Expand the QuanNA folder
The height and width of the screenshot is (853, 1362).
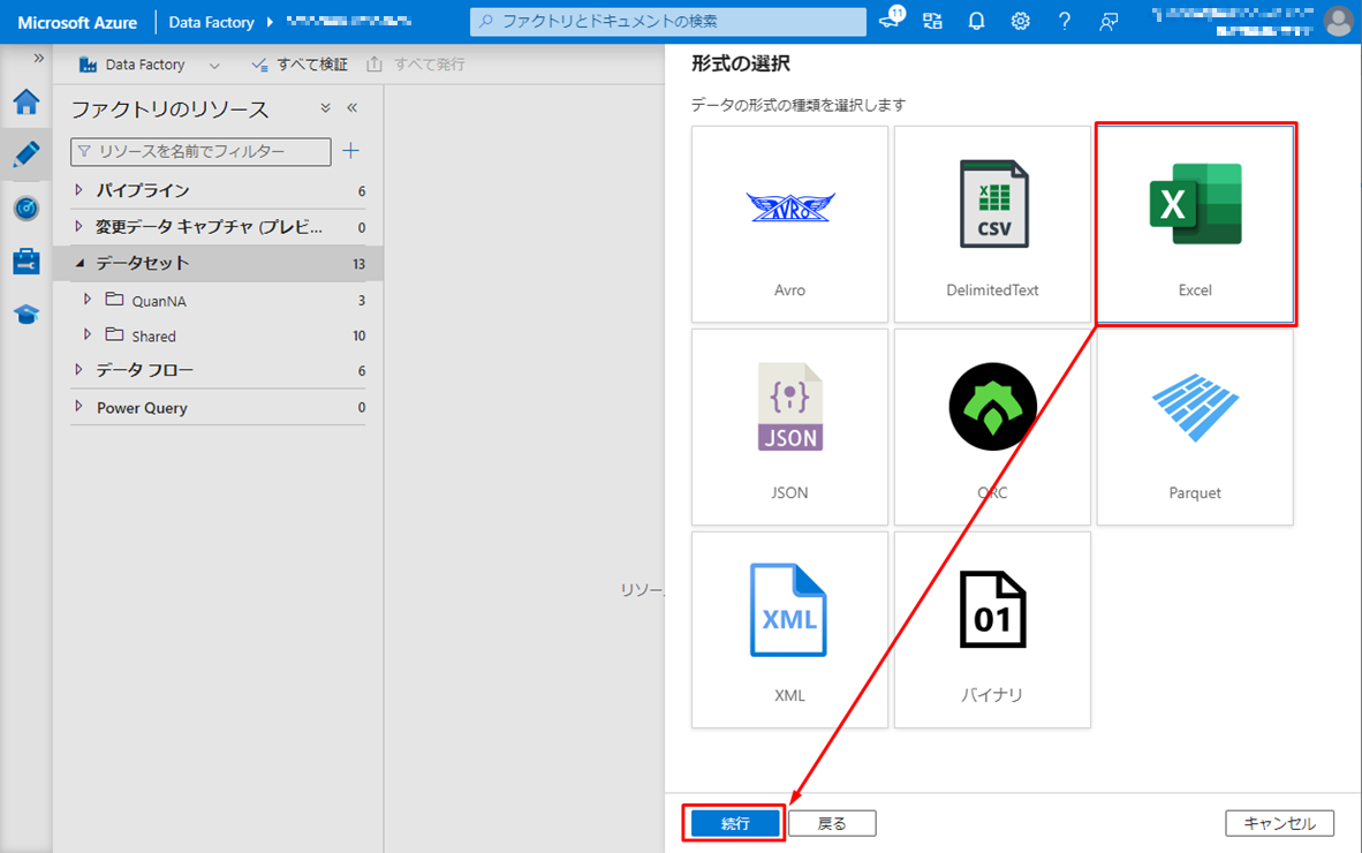point(88,300)
